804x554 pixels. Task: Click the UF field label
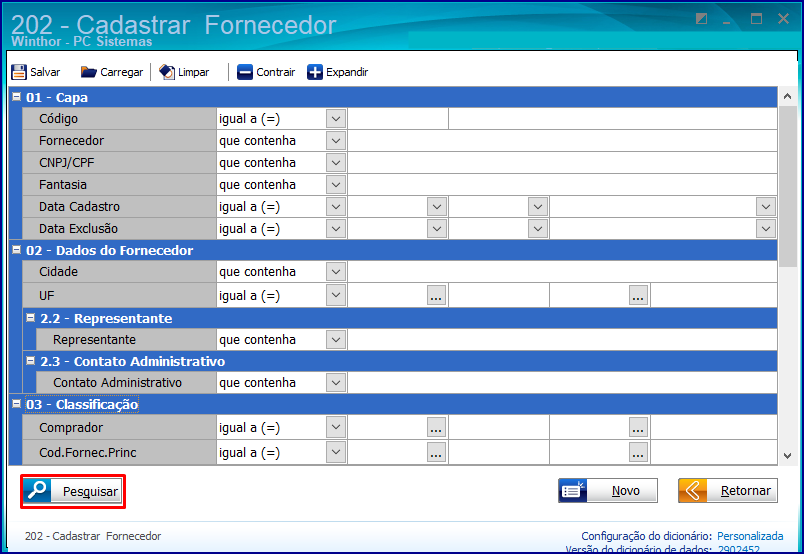[47, 296]
